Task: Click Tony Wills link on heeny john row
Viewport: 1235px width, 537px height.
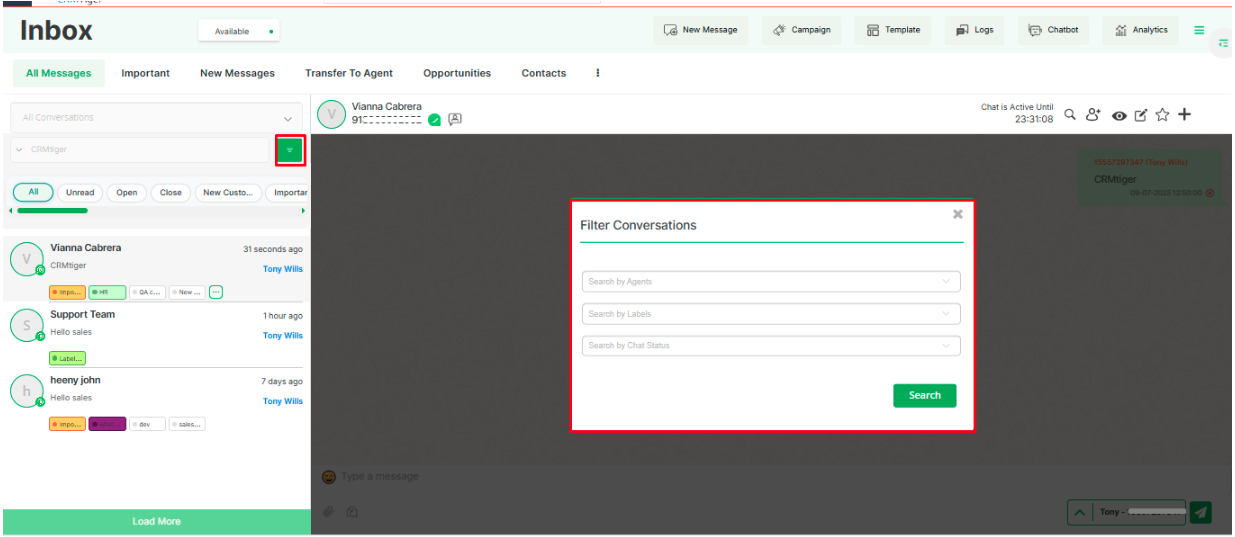Action: [x=283, y=401]
